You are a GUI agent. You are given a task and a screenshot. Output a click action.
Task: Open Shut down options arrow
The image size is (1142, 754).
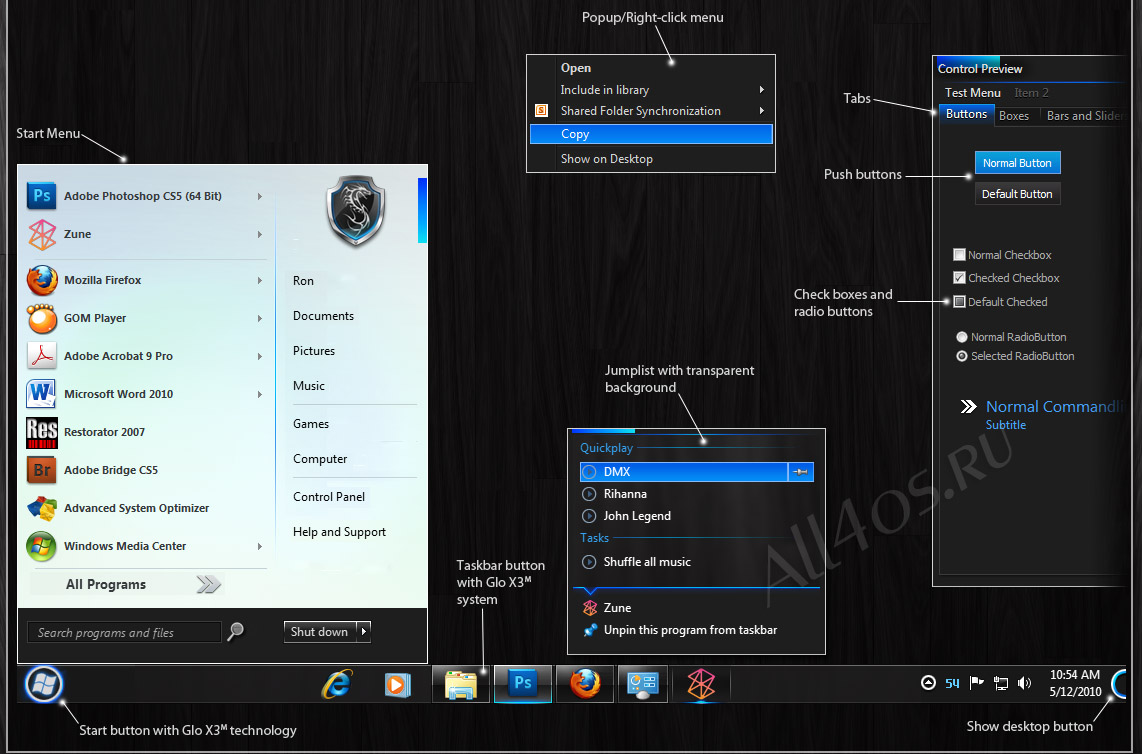coord(364,632)
